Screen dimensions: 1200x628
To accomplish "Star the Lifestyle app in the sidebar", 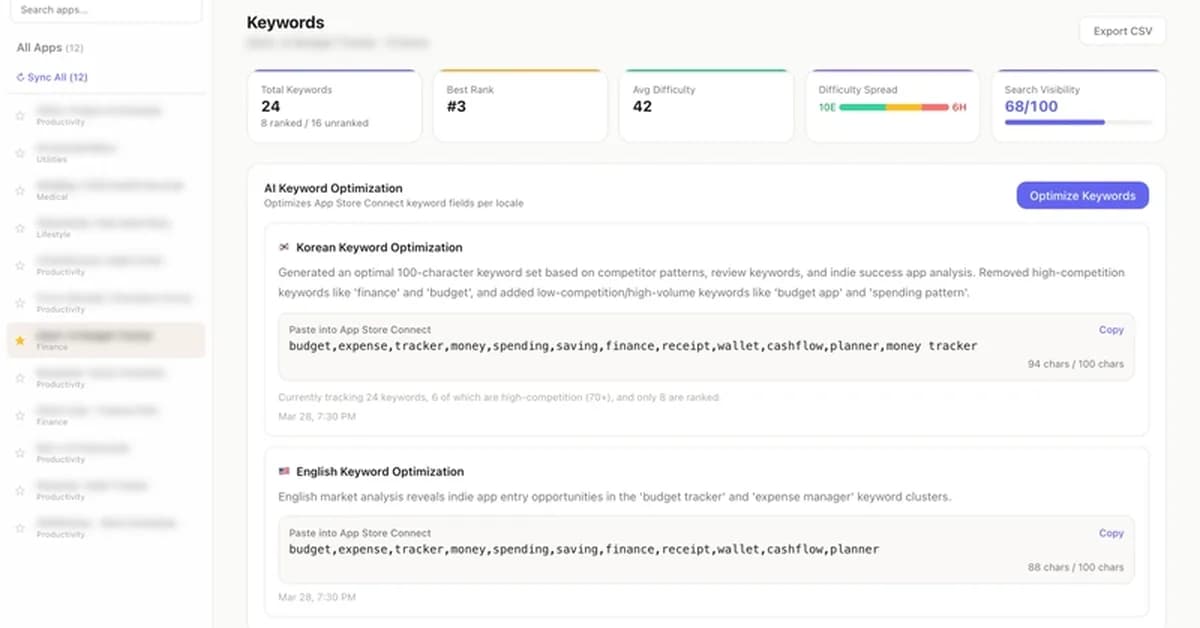I will (20, 228).
